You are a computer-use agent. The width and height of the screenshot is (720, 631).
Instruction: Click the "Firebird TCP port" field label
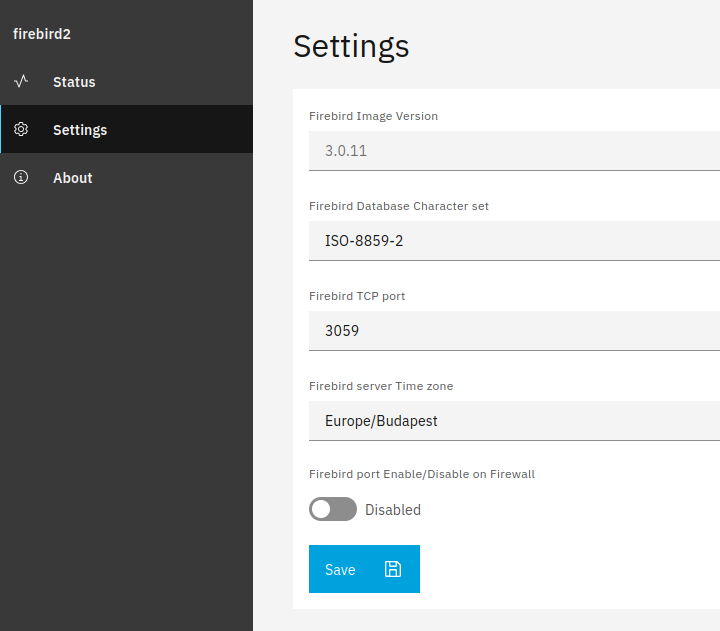pos(357,296)
